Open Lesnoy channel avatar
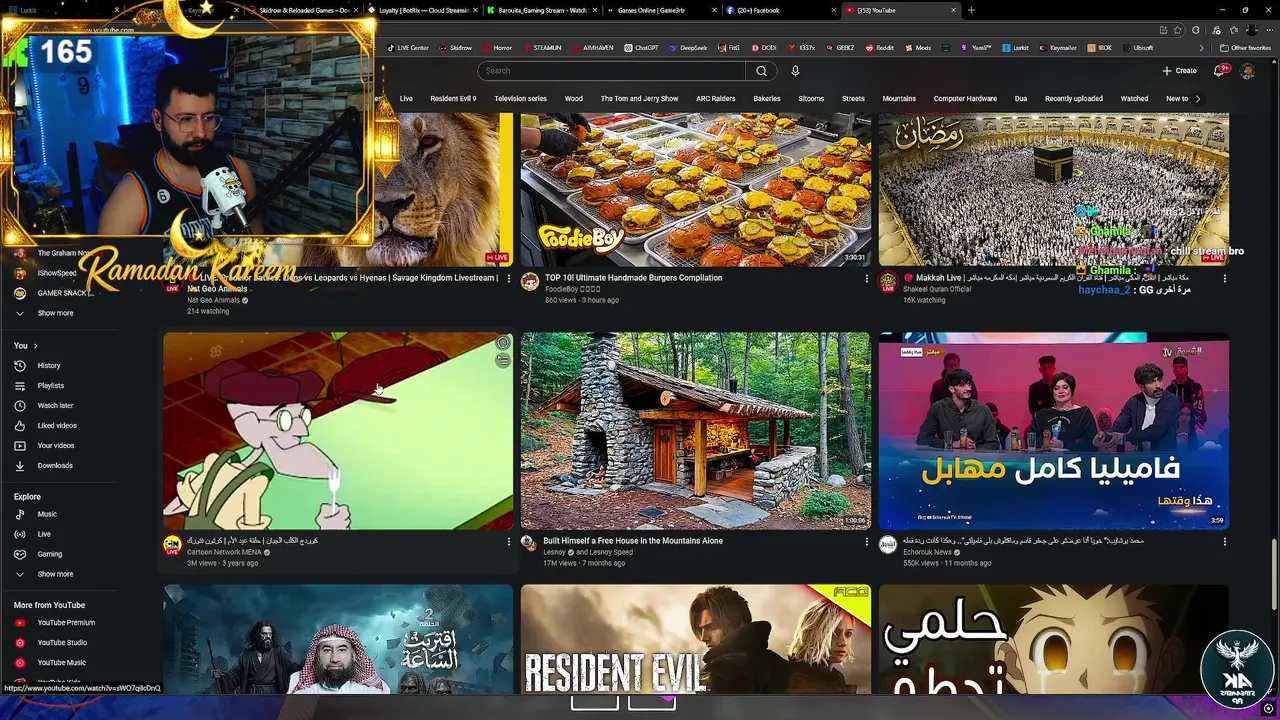 click(529, 543)
